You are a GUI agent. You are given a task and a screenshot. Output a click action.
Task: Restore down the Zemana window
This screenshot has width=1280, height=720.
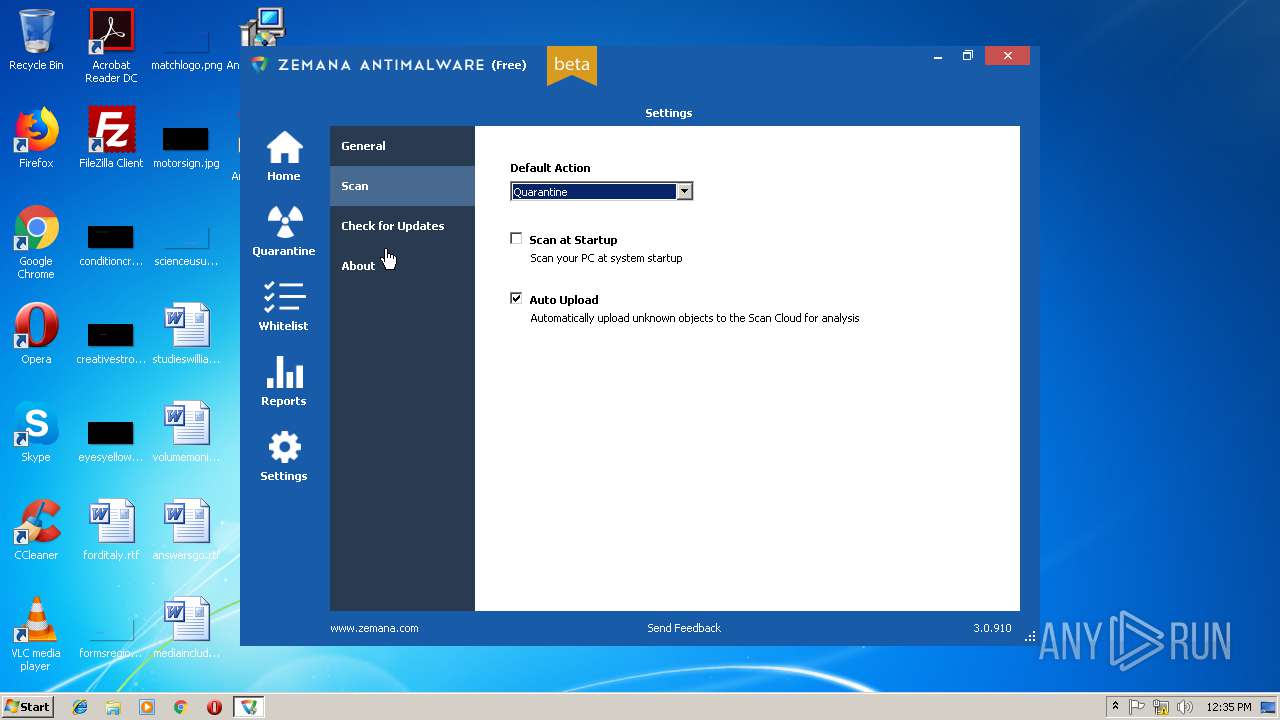(x=968, y=56)
